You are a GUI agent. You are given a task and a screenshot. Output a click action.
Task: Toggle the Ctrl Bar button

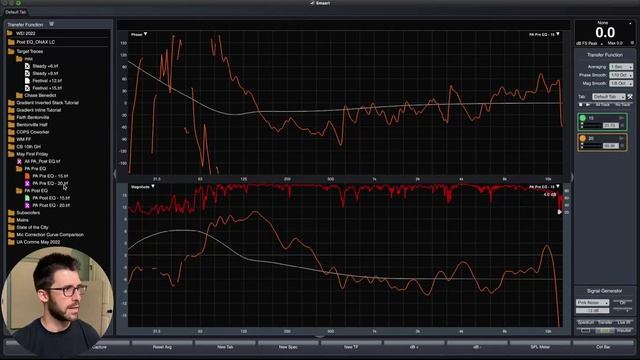coord(603,347)
